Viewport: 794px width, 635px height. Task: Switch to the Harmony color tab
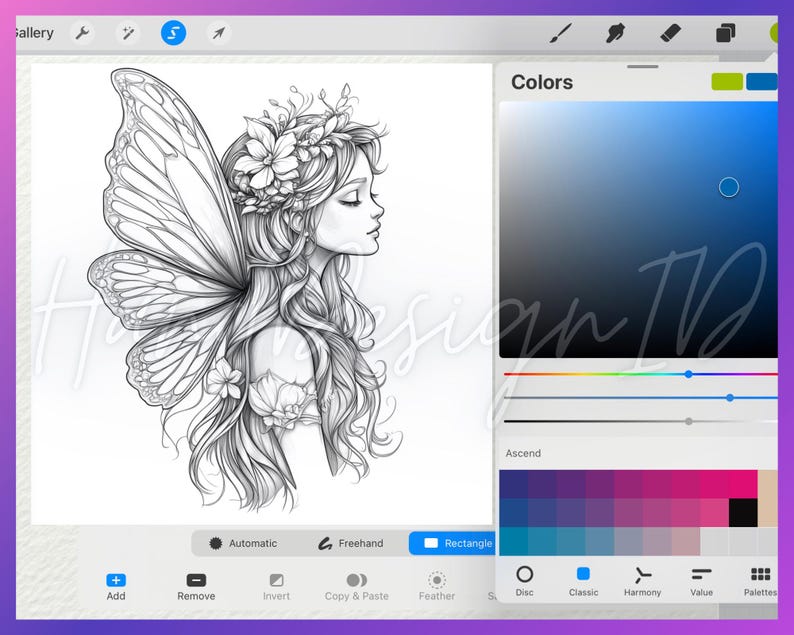(x=642, y=581)
